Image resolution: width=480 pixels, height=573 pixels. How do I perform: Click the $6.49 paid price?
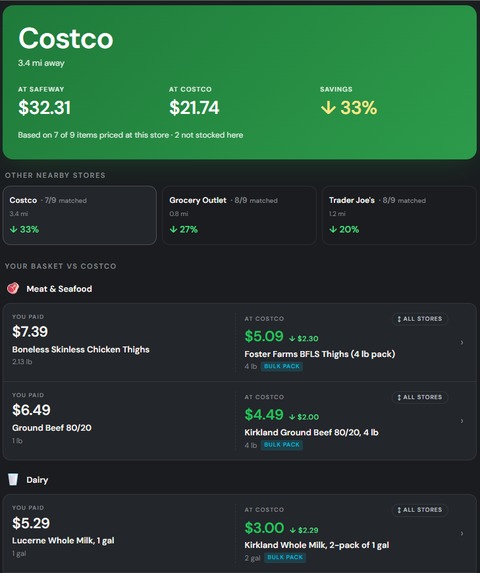point(31,410)
